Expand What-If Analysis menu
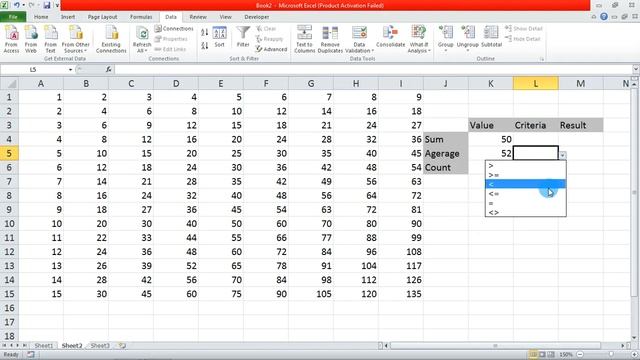The height and width of the screenshot is (360, 640). (x=418, y=39)
